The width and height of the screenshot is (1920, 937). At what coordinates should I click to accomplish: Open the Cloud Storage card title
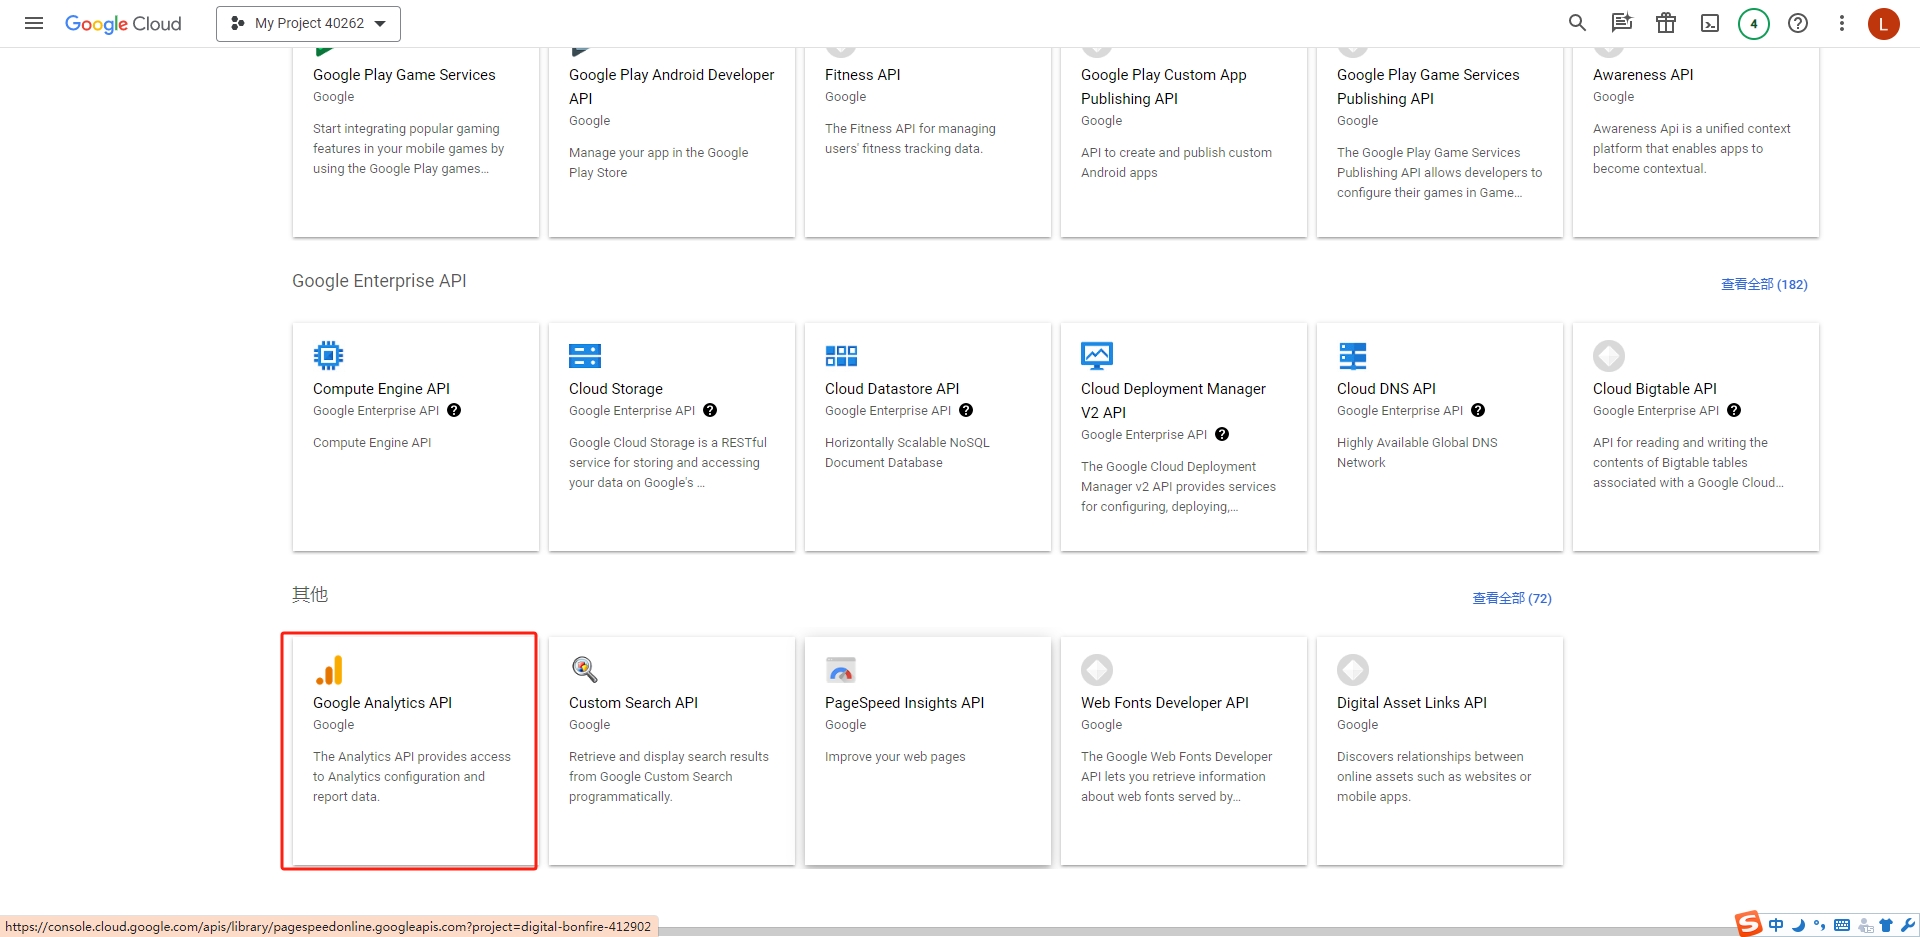[616, 389]
